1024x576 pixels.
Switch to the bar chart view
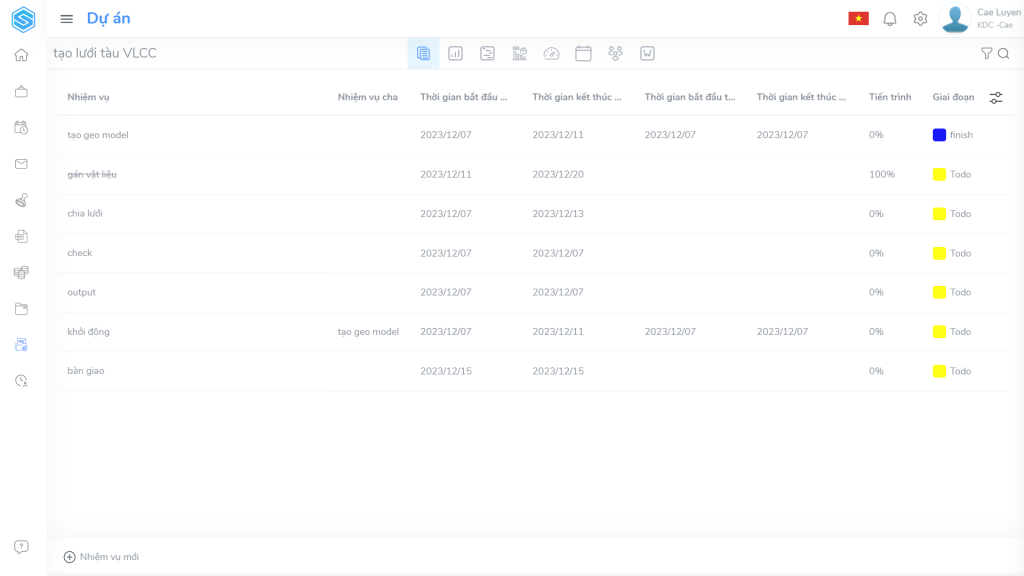(x=455, y=54)
